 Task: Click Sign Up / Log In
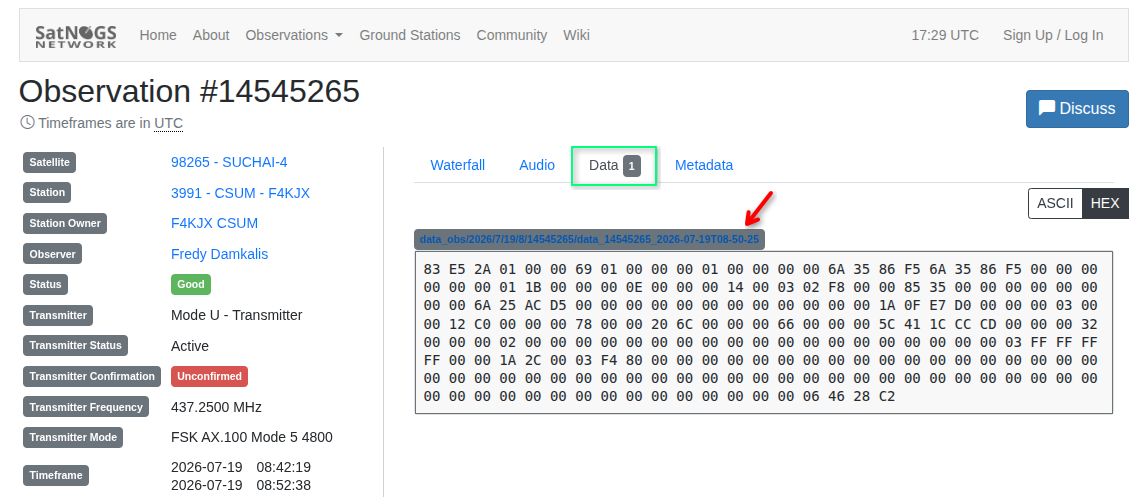[1053, 35]
